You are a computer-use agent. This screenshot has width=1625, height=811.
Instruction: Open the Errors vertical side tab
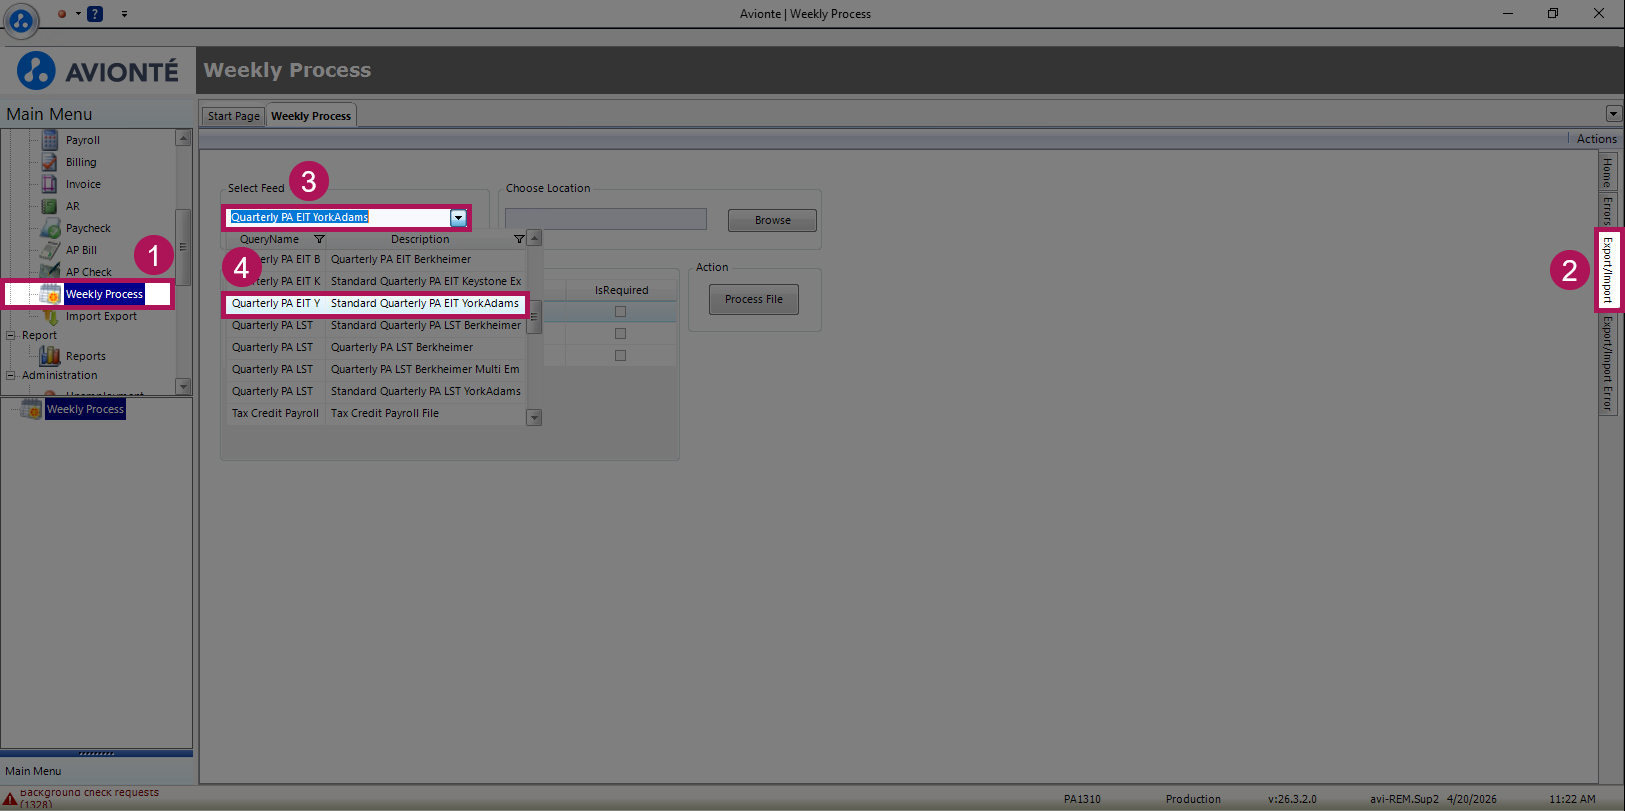pyautogui.click(x=1607, y=210)
